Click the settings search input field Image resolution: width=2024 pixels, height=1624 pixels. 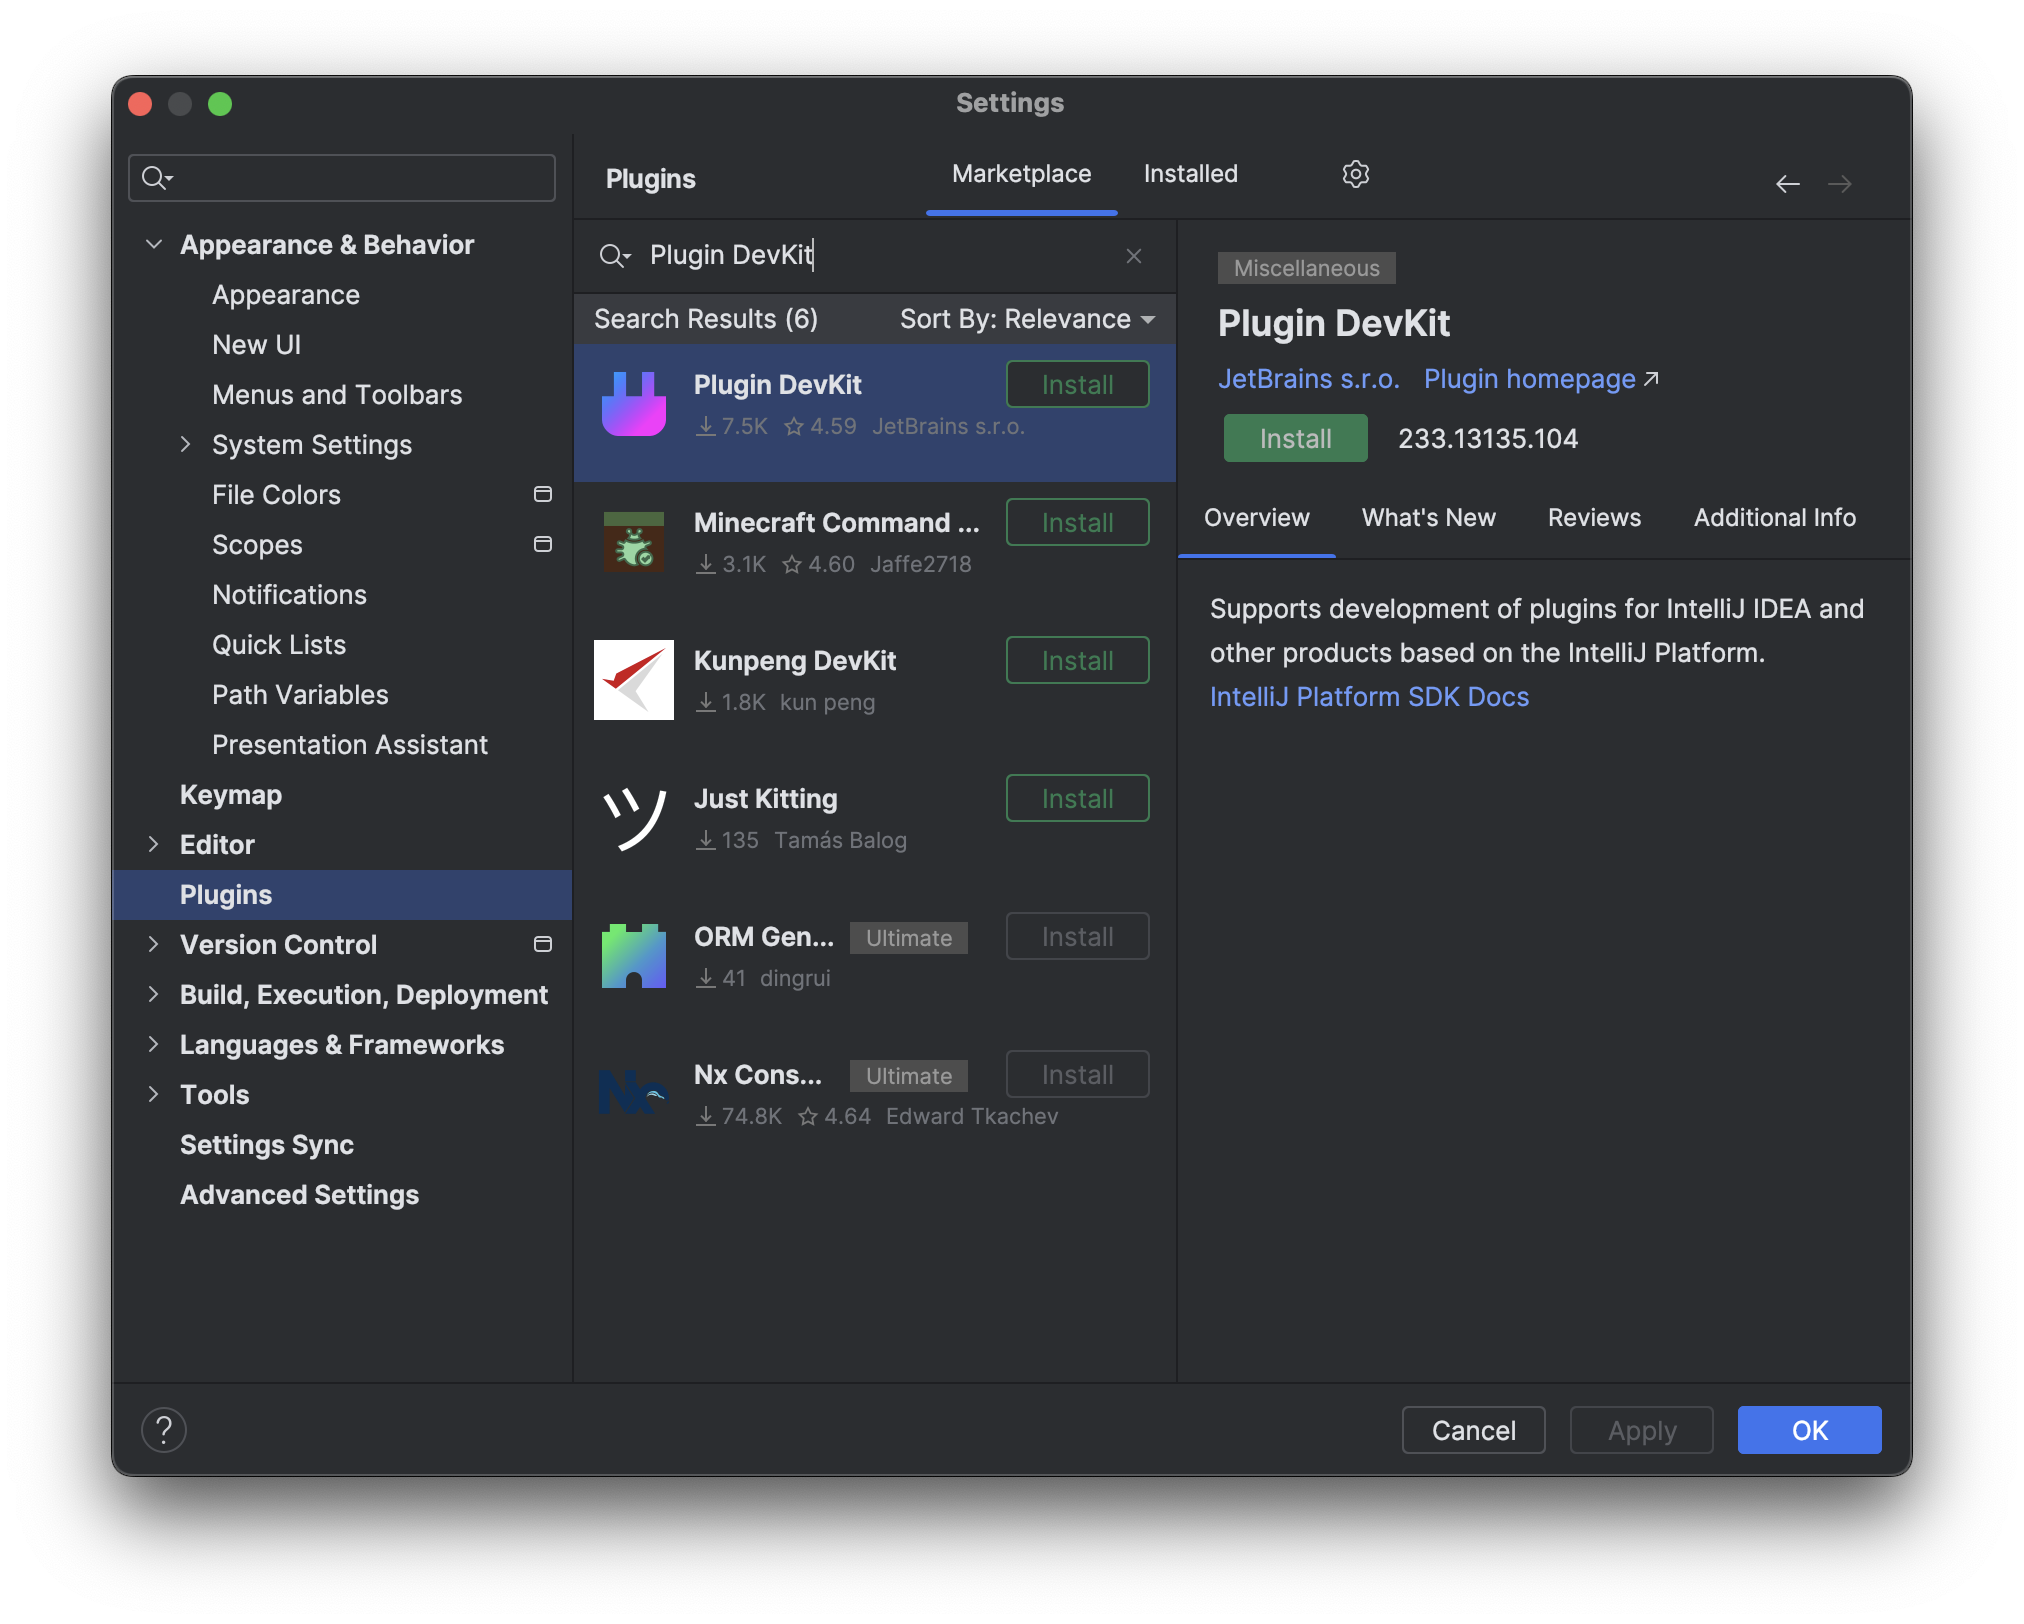click(342, 178)
